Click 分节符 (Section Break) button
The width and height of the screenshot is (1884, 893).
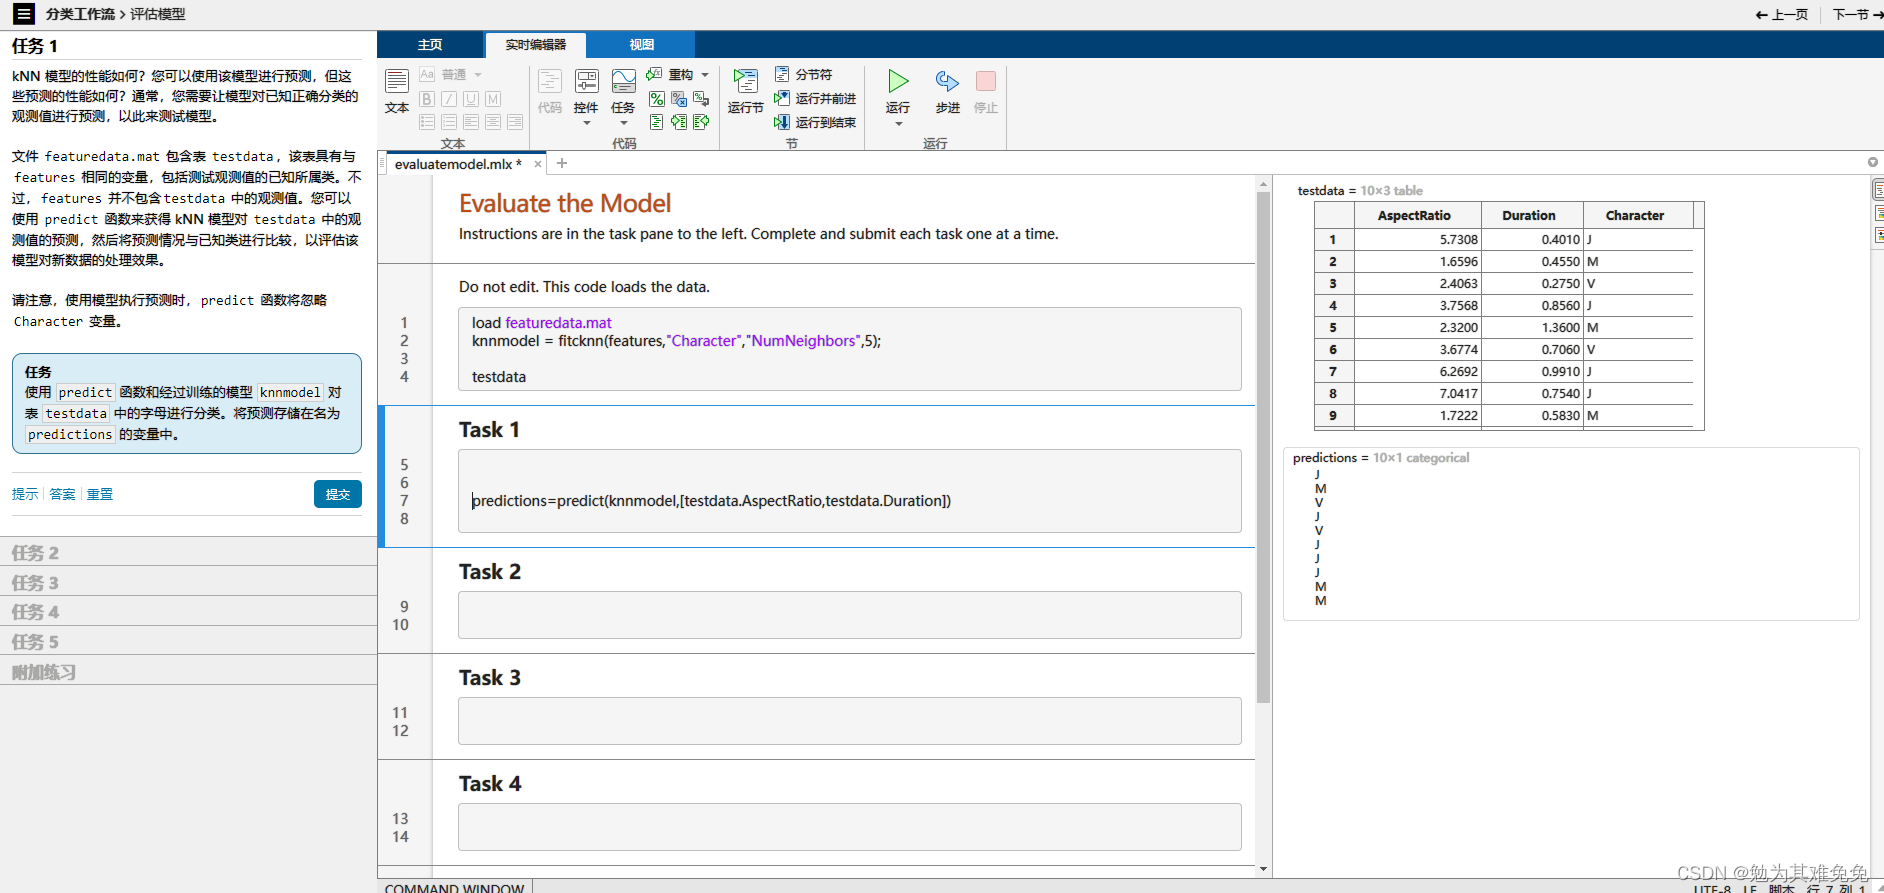tap(804, 75)
